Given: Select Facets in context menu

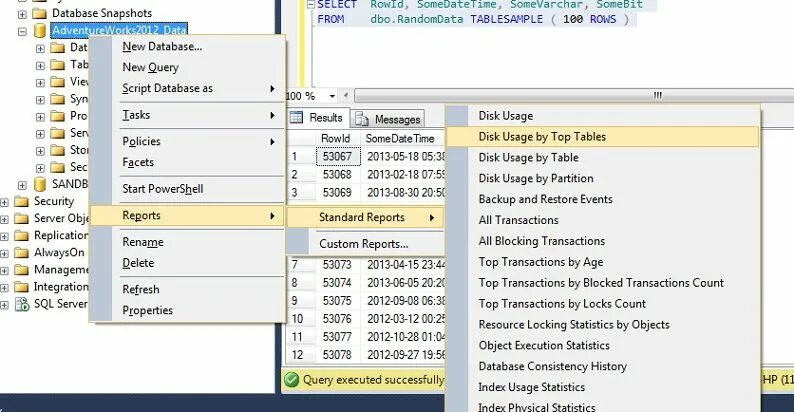Looking at the screenshot, I should pyautogui.click(x=187, y=162).
